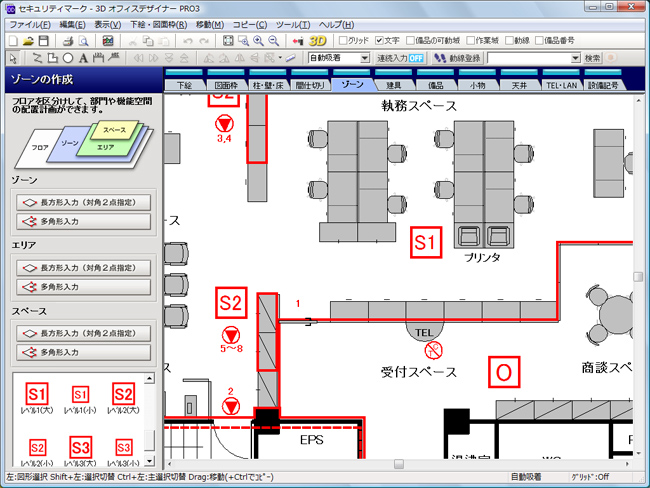Toggle 連続入力 OFF switch

(x=400, y=58)
